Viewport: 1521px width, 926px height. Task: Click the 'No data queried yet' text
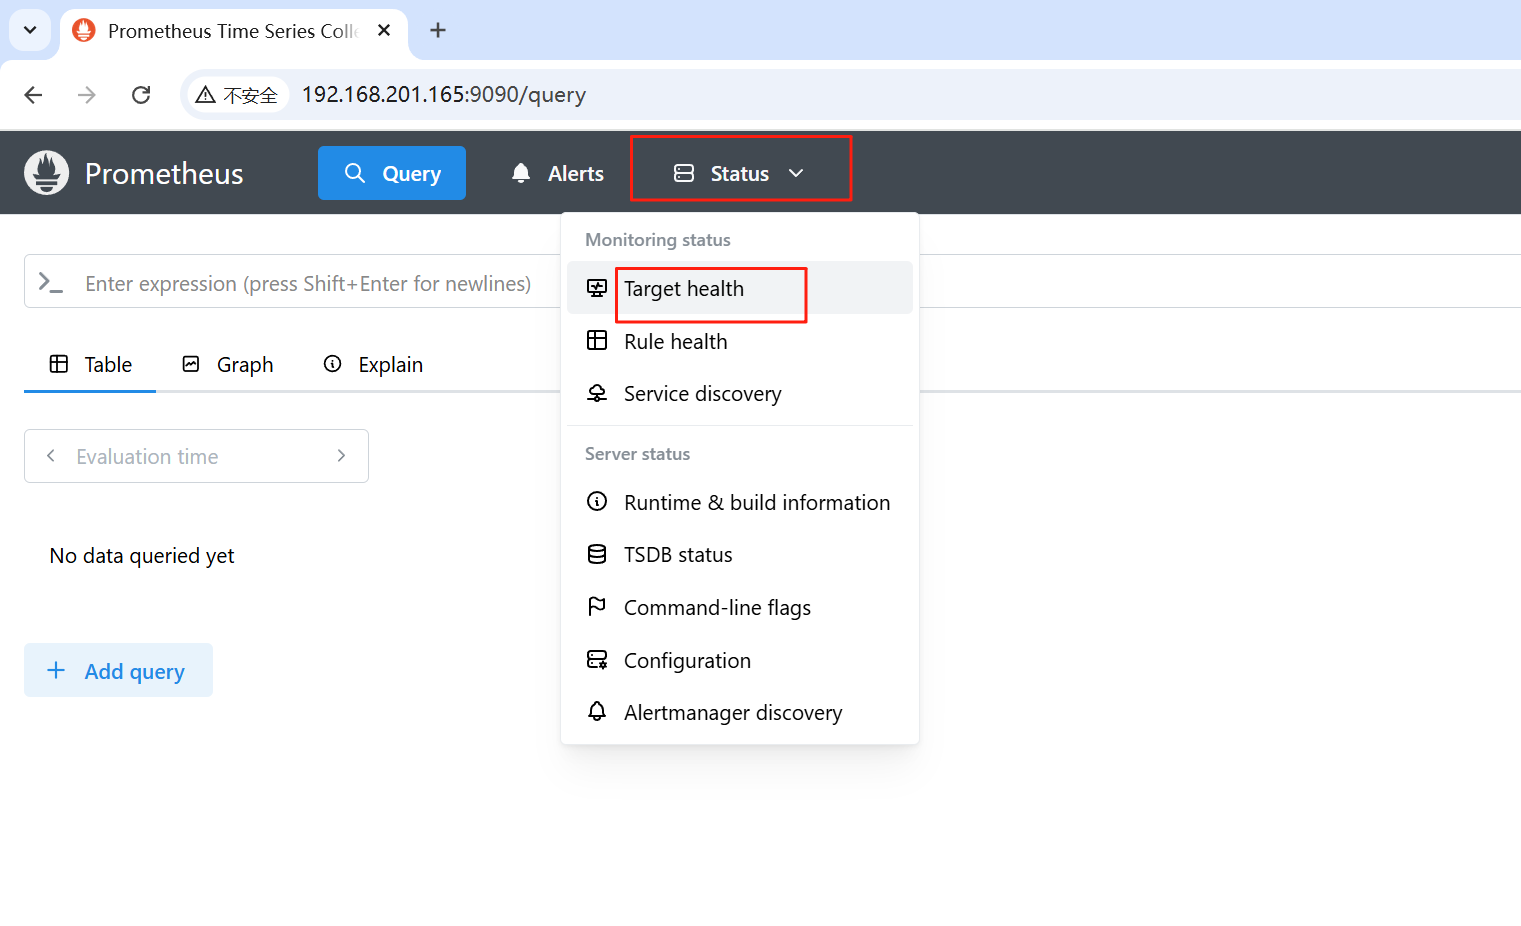tap(142, 556)
